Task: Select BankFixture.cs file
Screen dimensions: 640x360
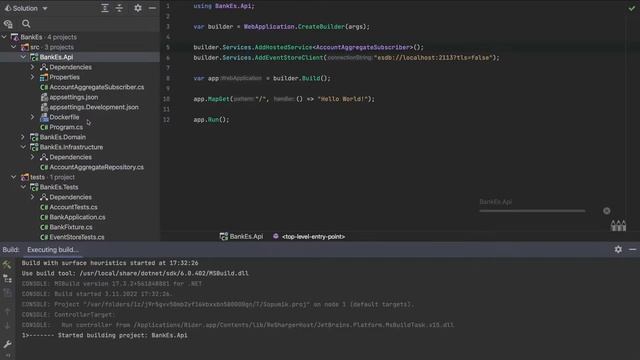Action: pyautogui.click(x=71, y=227)
